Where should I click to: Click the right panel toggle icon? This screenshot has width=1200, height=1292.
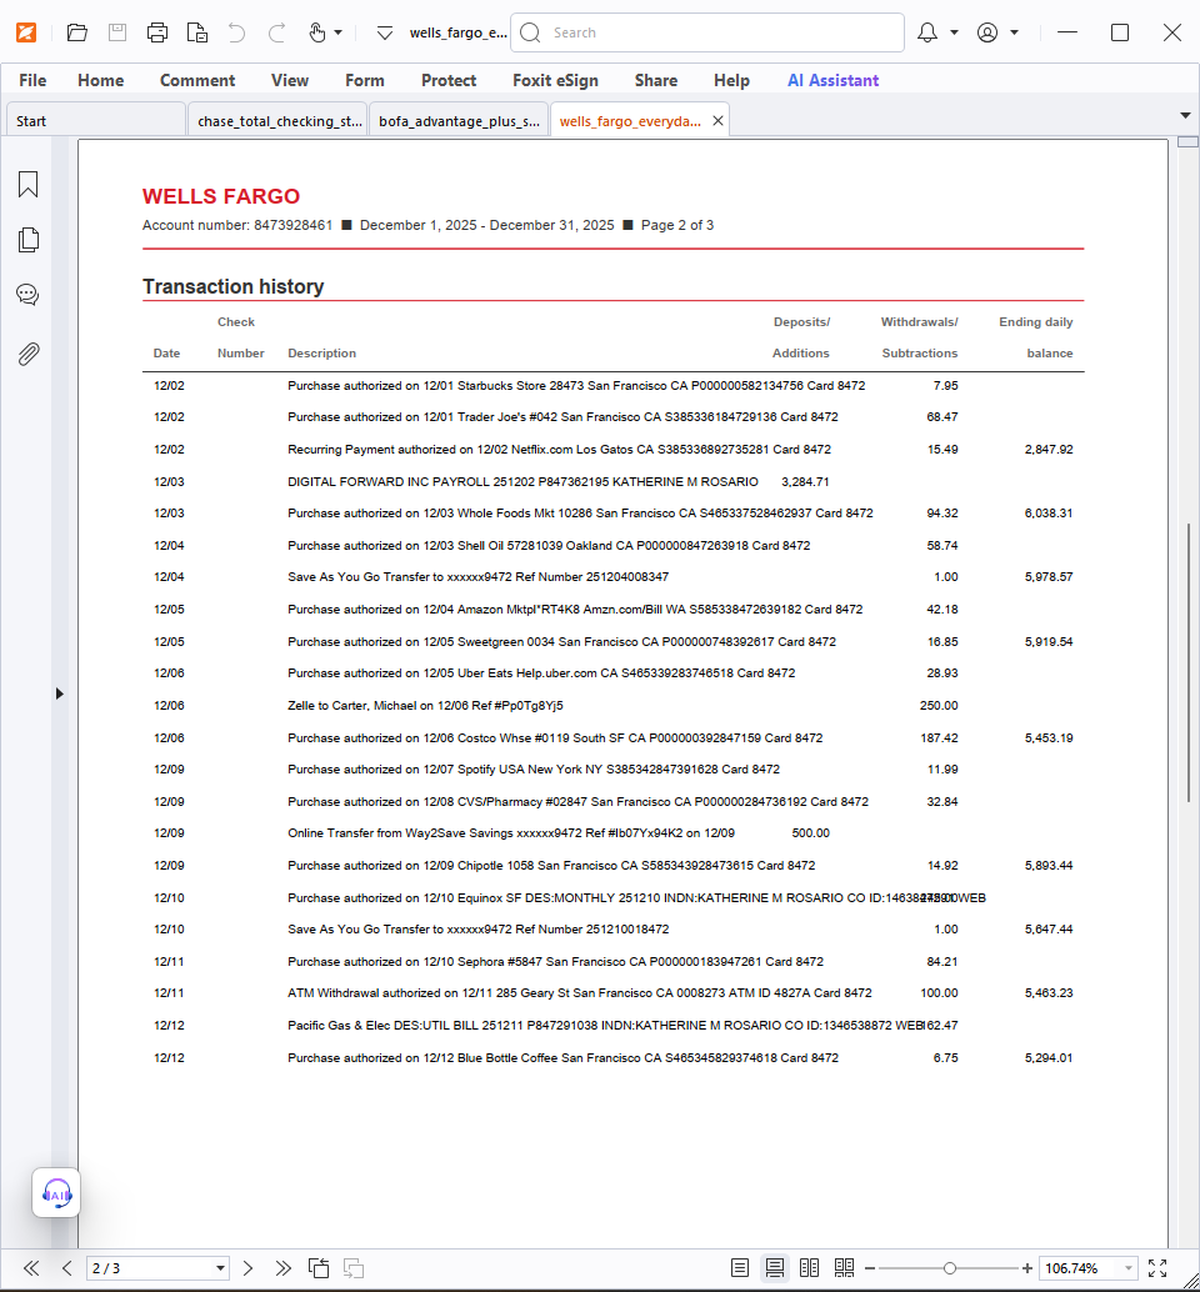click(1188, 142)
